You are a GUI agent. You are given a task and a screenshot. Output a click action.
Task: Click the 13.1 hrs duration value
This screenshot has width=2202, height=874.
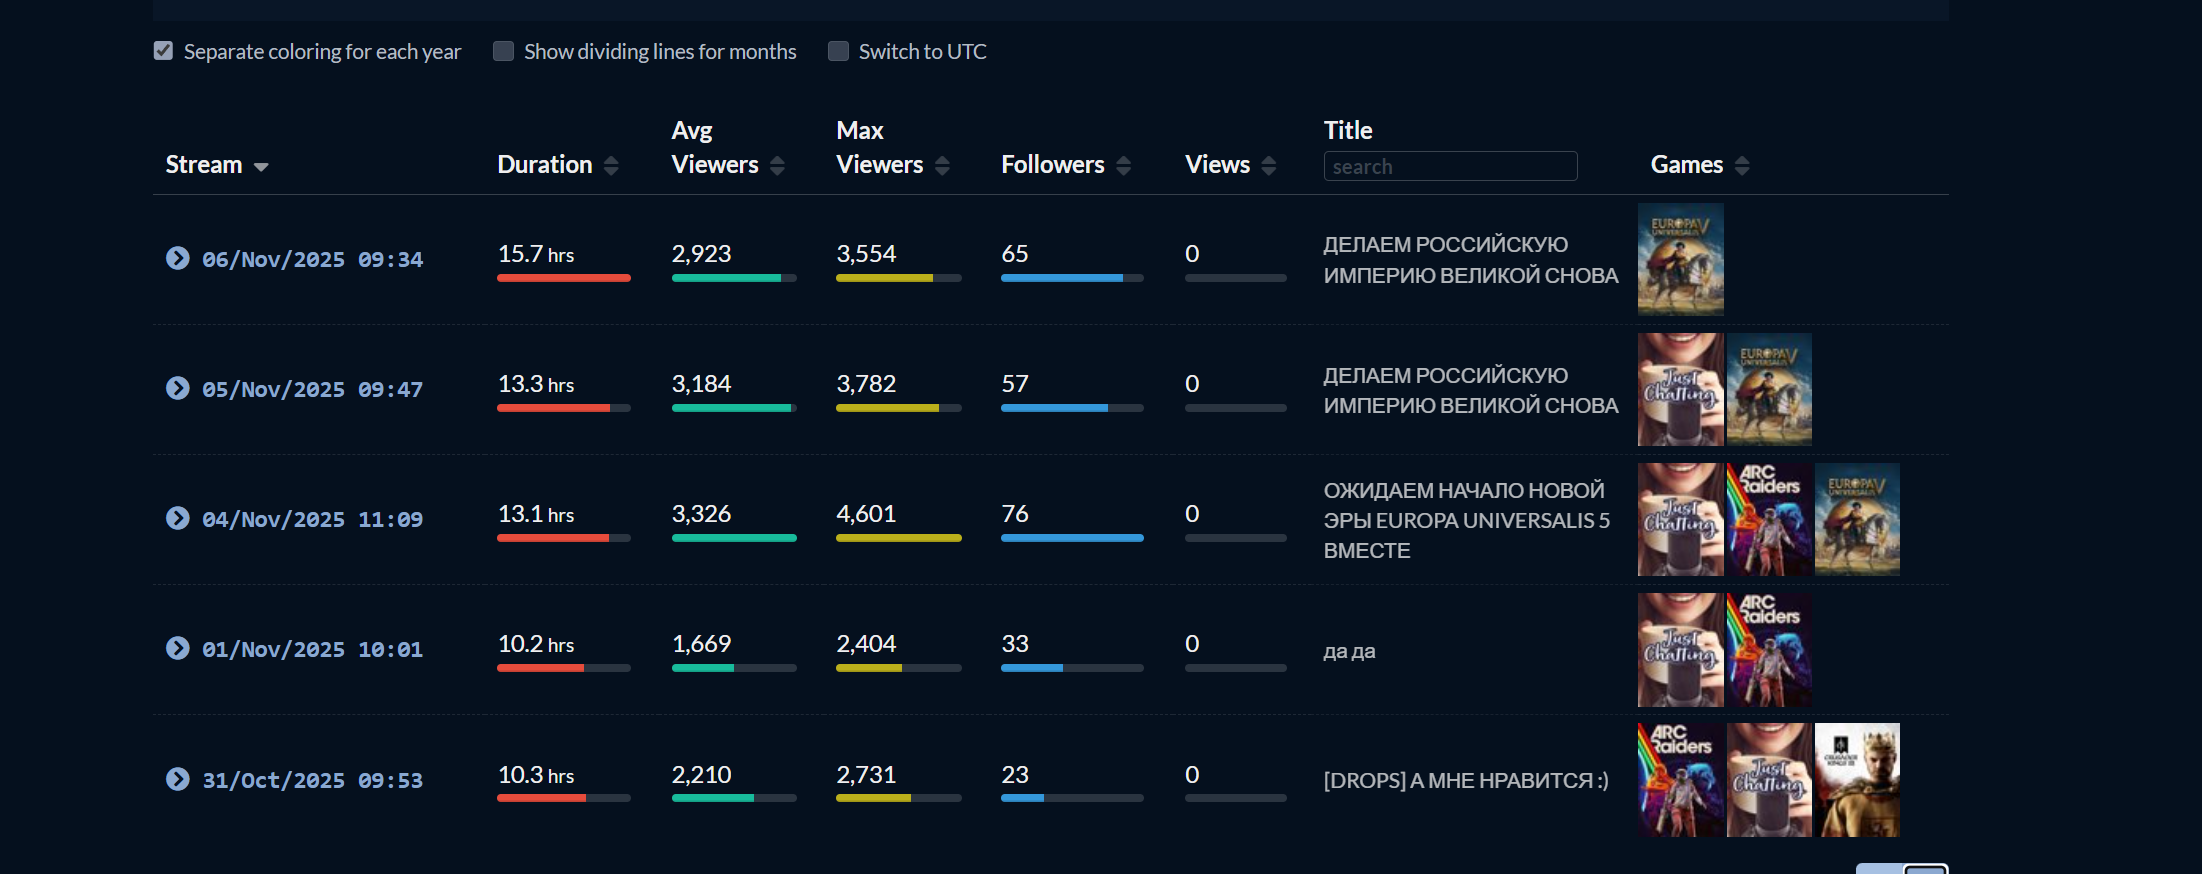536,514
